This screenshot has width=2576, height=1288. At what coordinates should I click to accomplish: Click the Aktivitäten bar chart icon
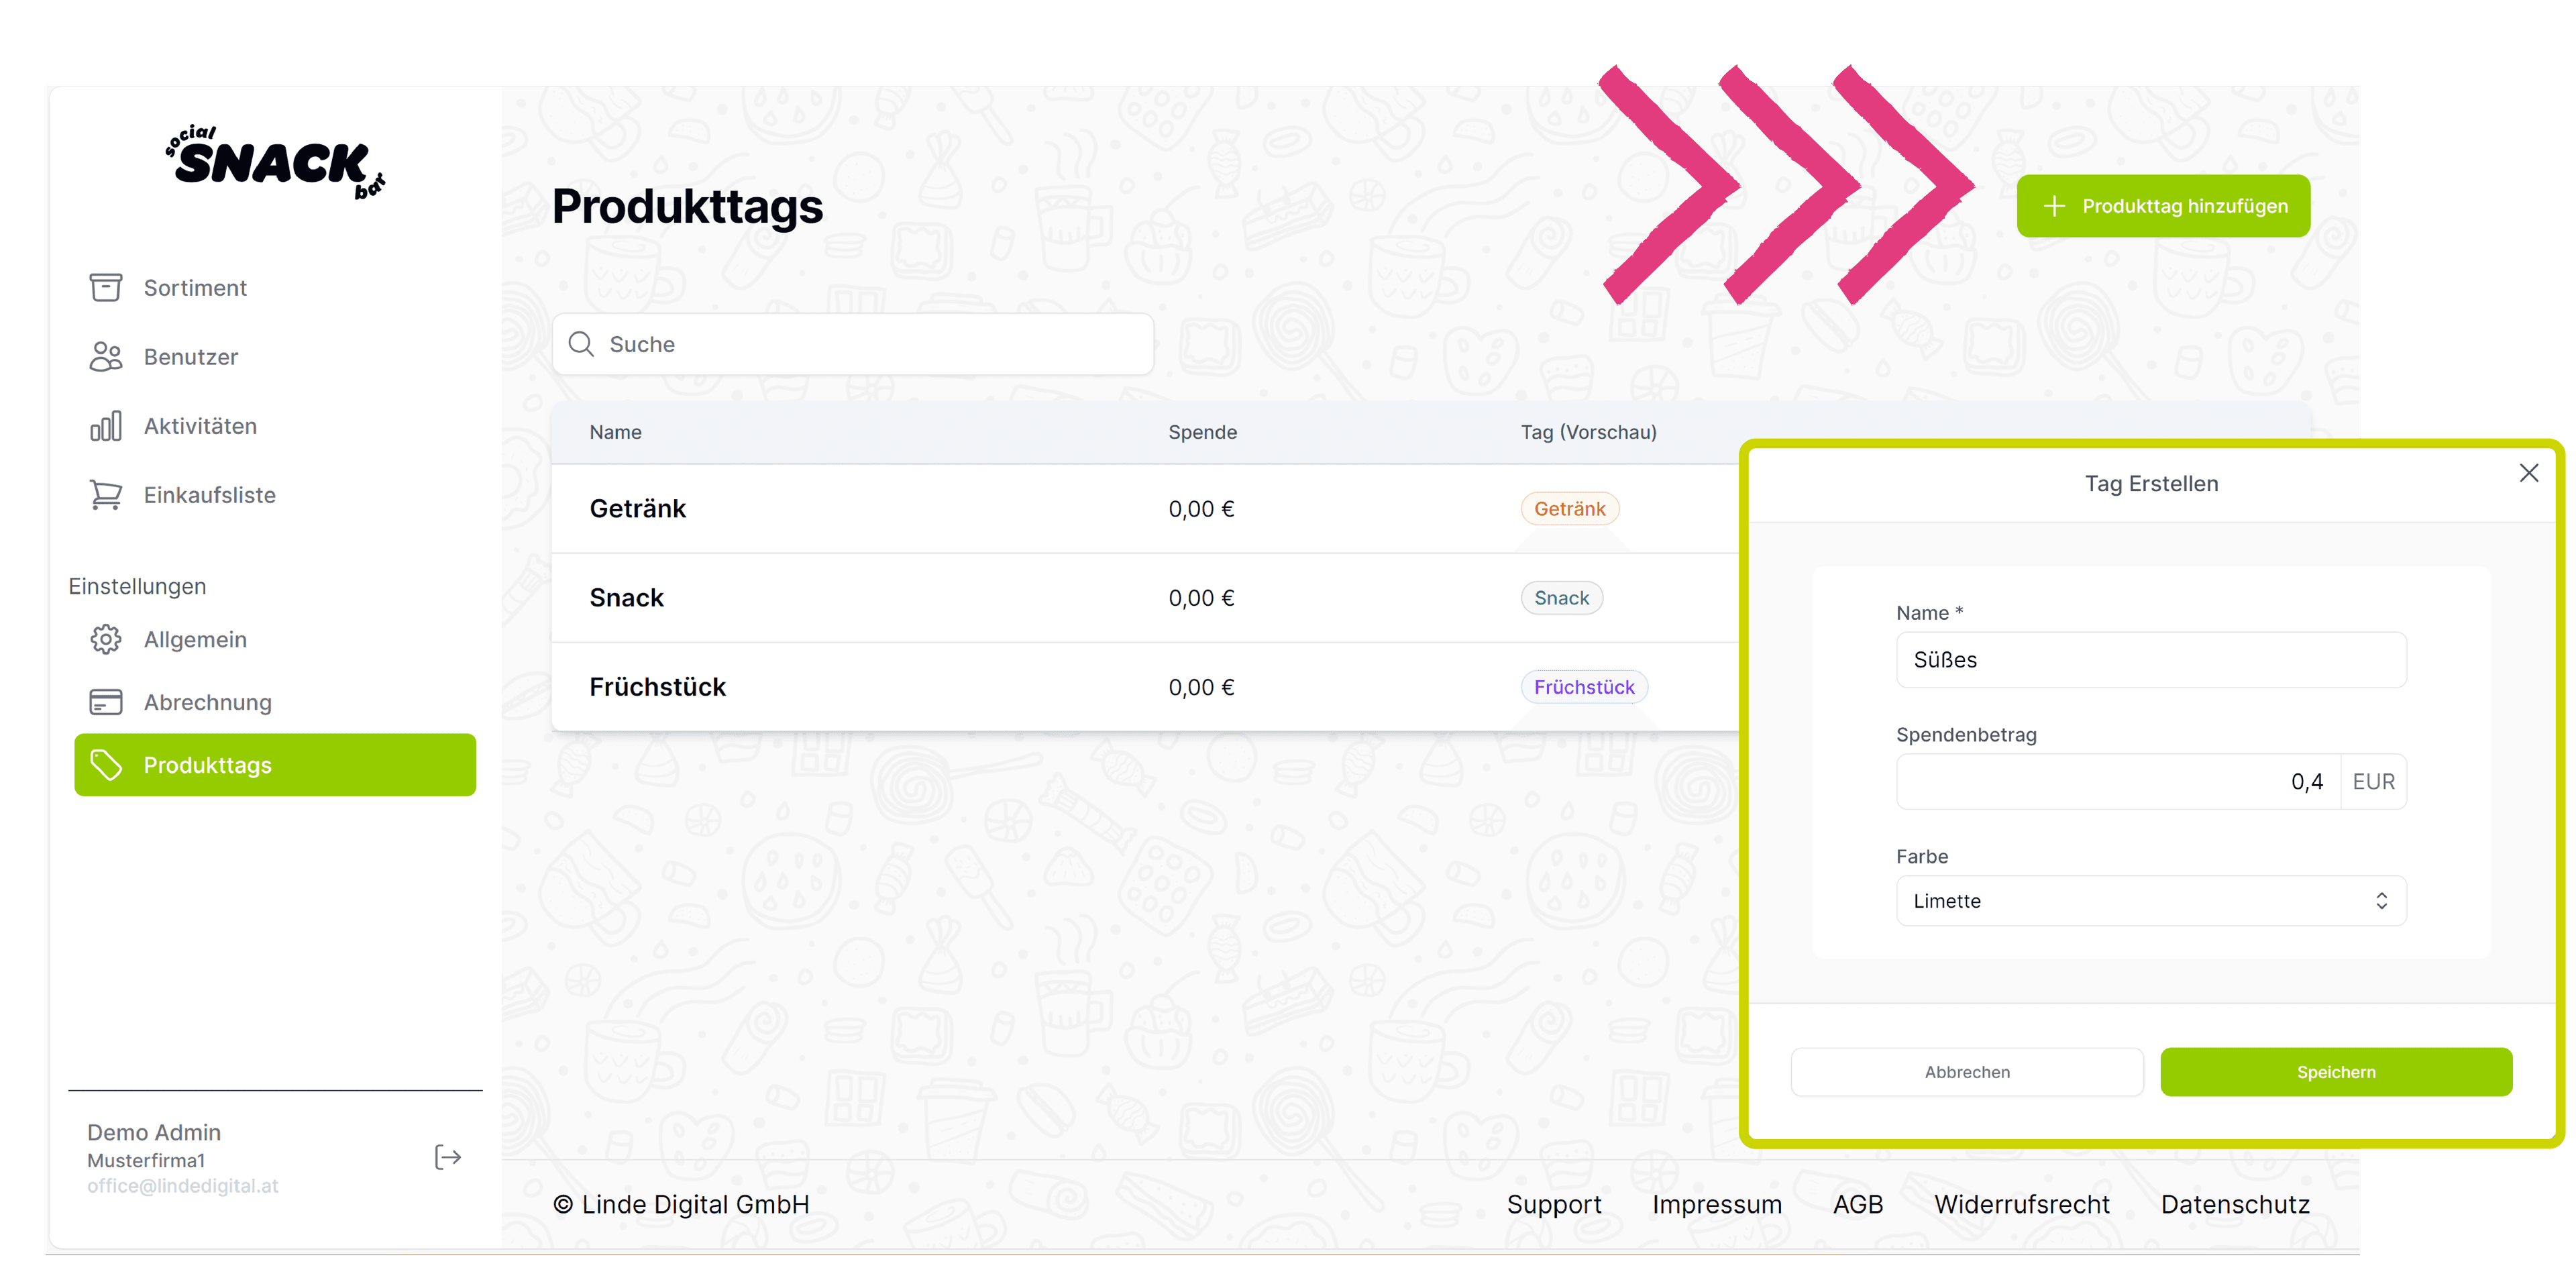tap(105, 426)
